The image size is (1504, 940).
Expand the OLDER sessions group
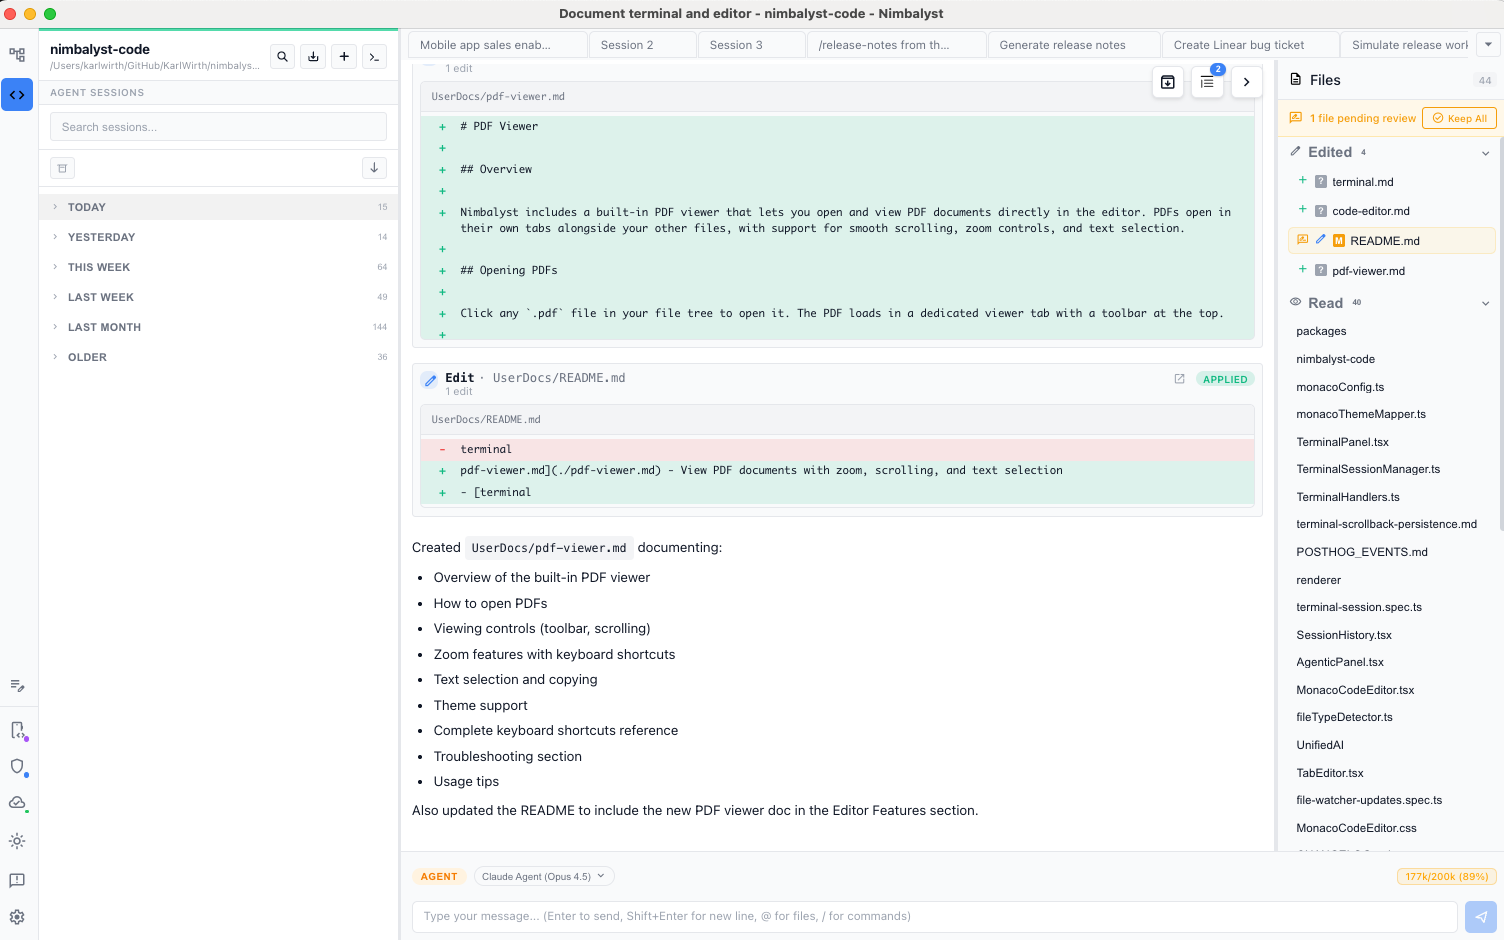[218, 357]
